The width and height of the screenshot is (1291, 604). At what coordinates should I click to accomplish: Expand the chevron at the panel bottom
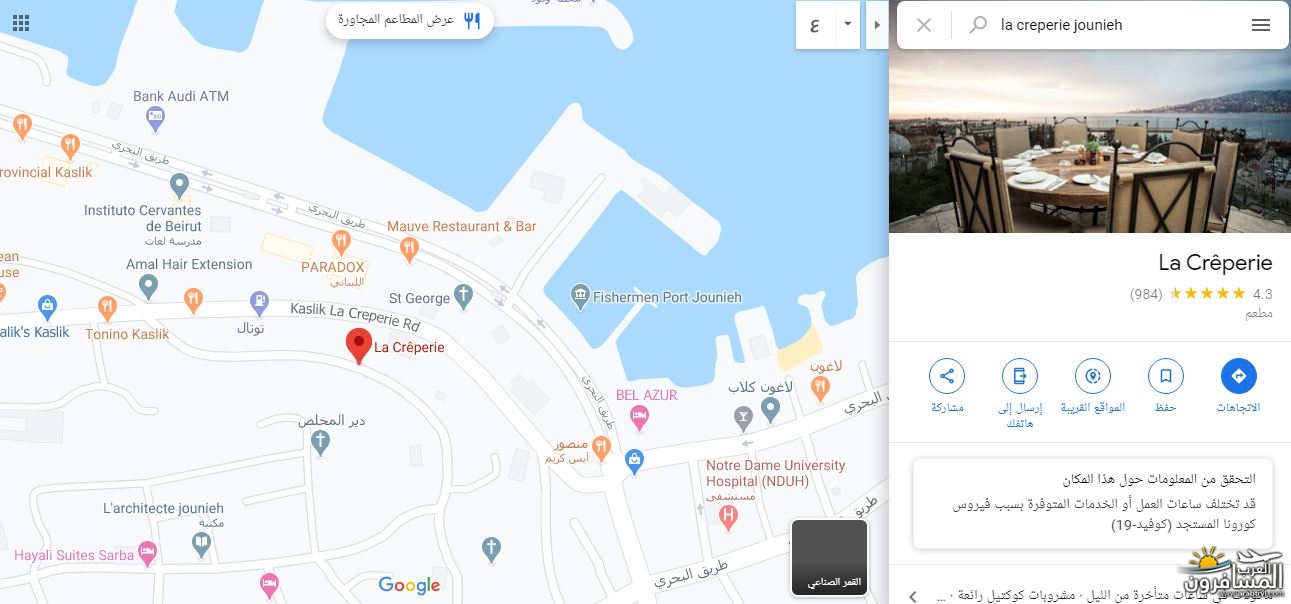[x=912, y=595]
